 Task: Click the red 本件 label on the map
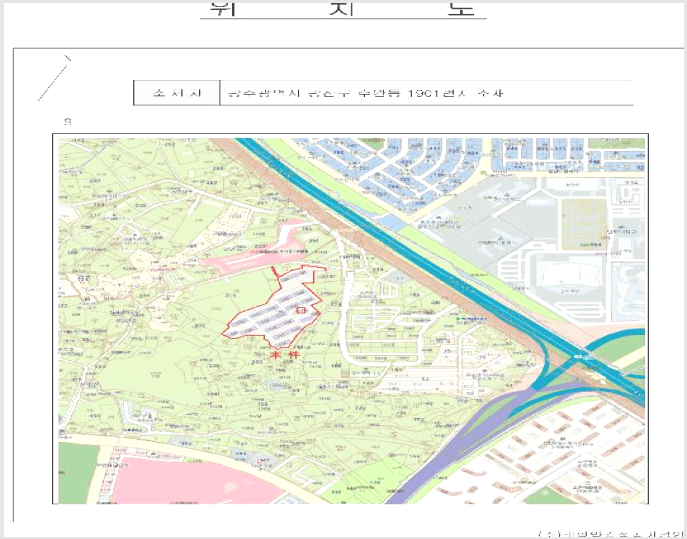tap(284, 354)
